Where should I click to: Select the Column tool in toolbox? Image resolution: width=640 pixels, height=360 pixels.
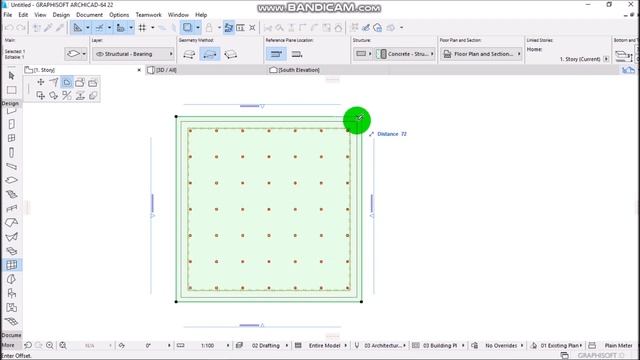(11, 153)
